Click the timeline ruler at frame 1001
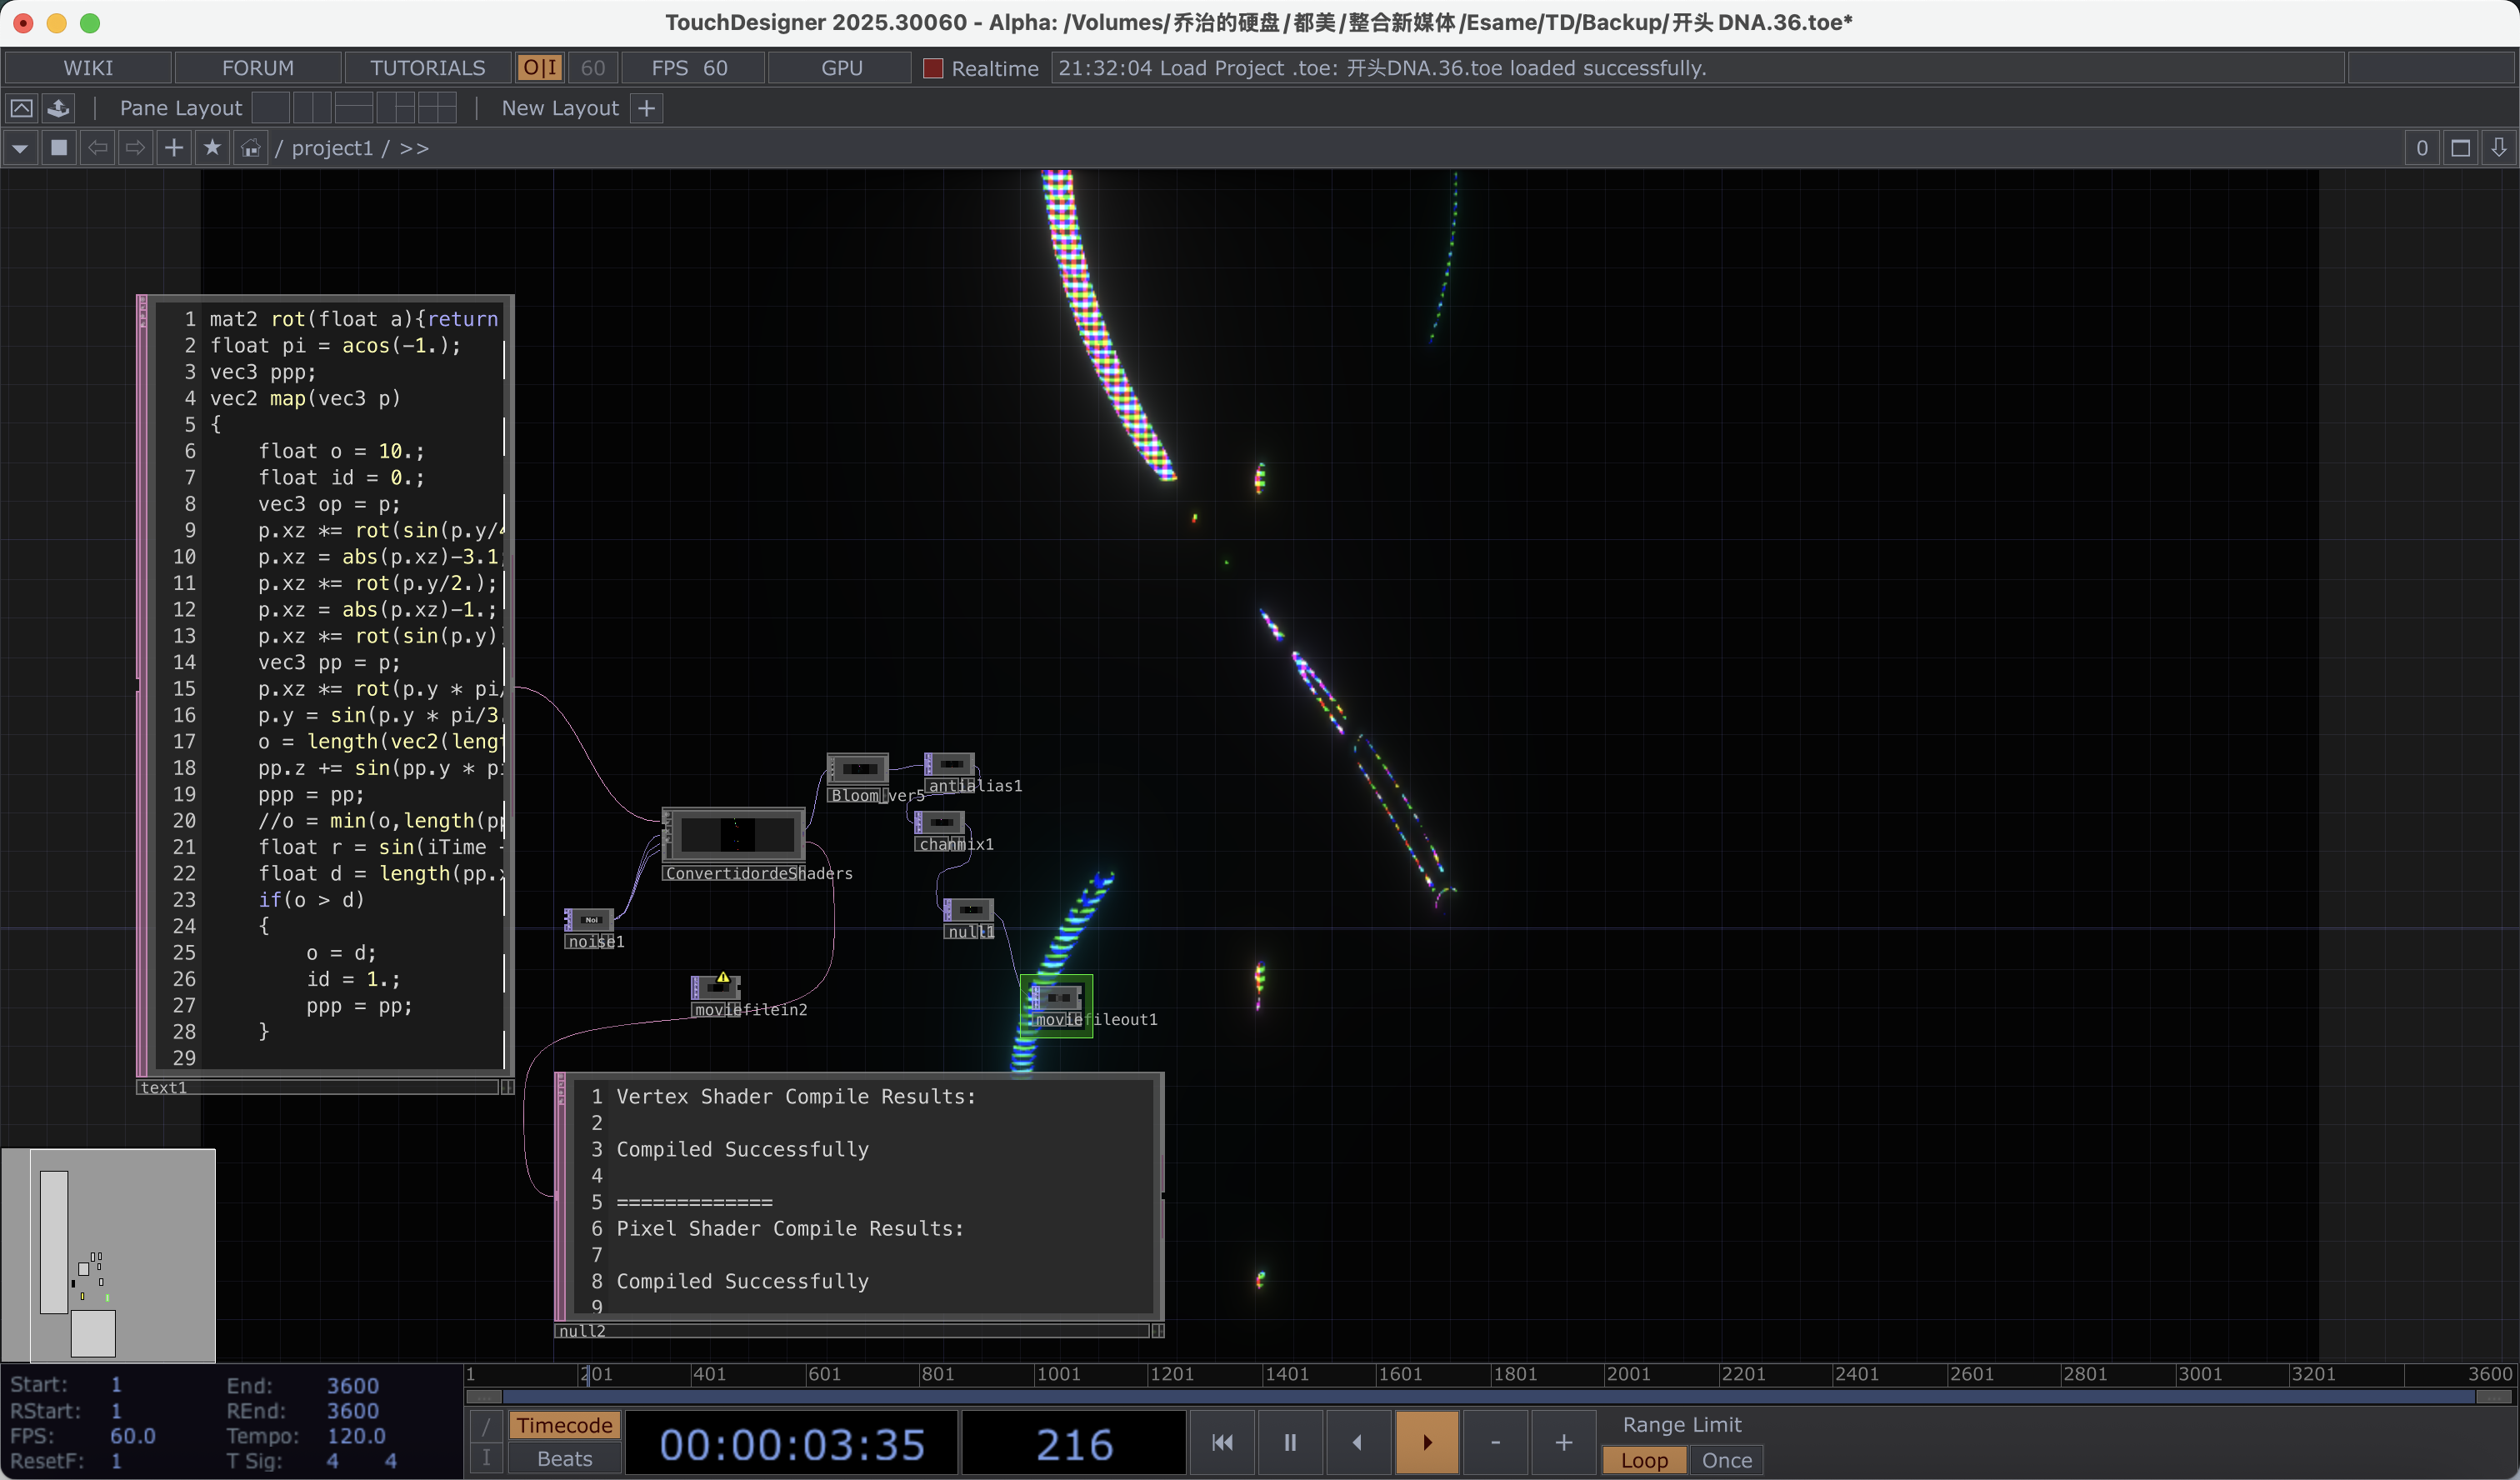Viewport: 2520px width, 1480px height. [x=1058, y=1373]
